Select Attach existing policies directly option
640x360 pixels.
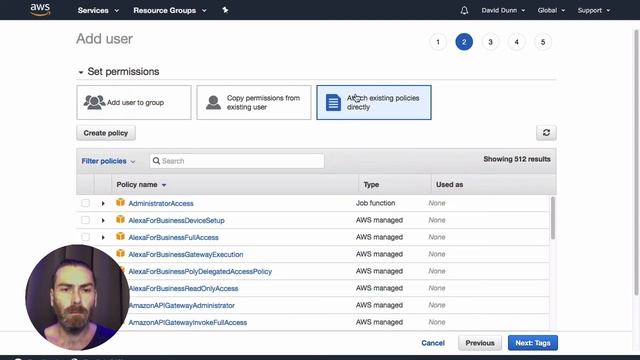click(x=374, y=102)
